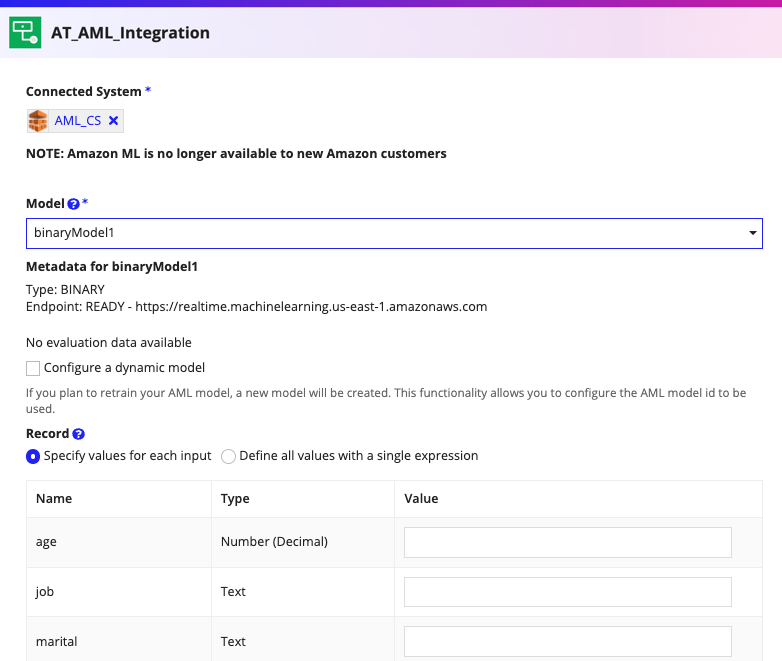782x661 pixels.
Task: Click No evaluation data available text
Action: tap(109, 343)
